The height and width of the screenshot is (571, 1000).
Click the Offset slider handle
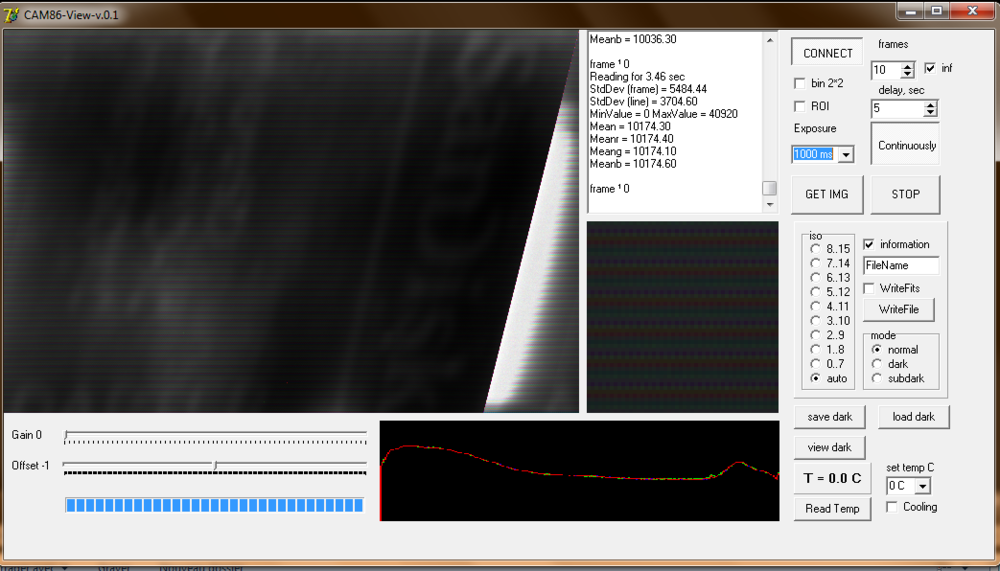pyautogui.click(x=216, y=466)
